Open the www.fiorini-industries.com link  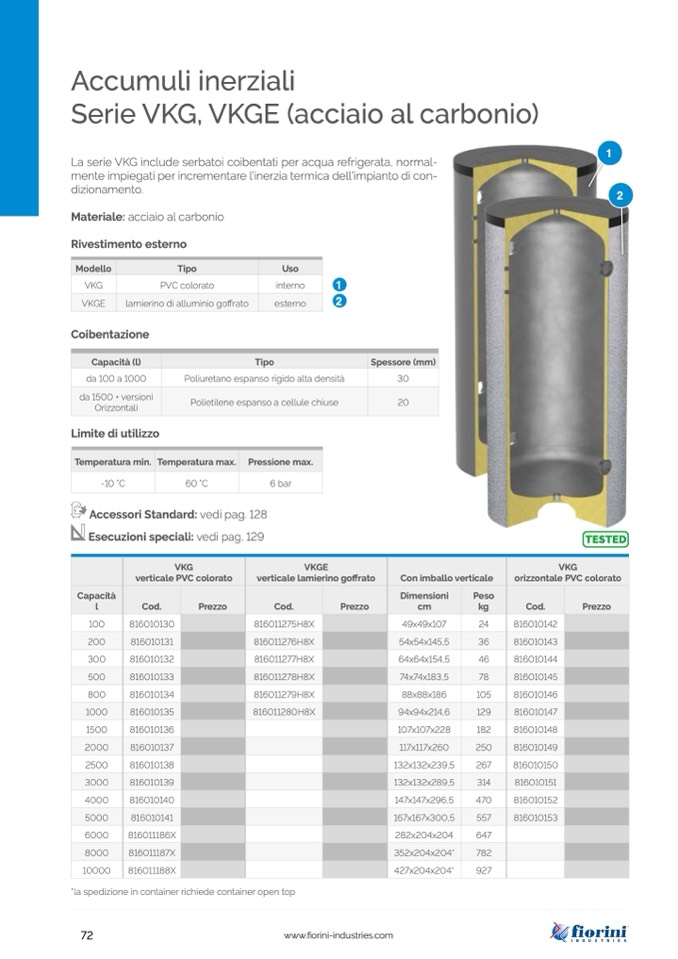[338, 935]
